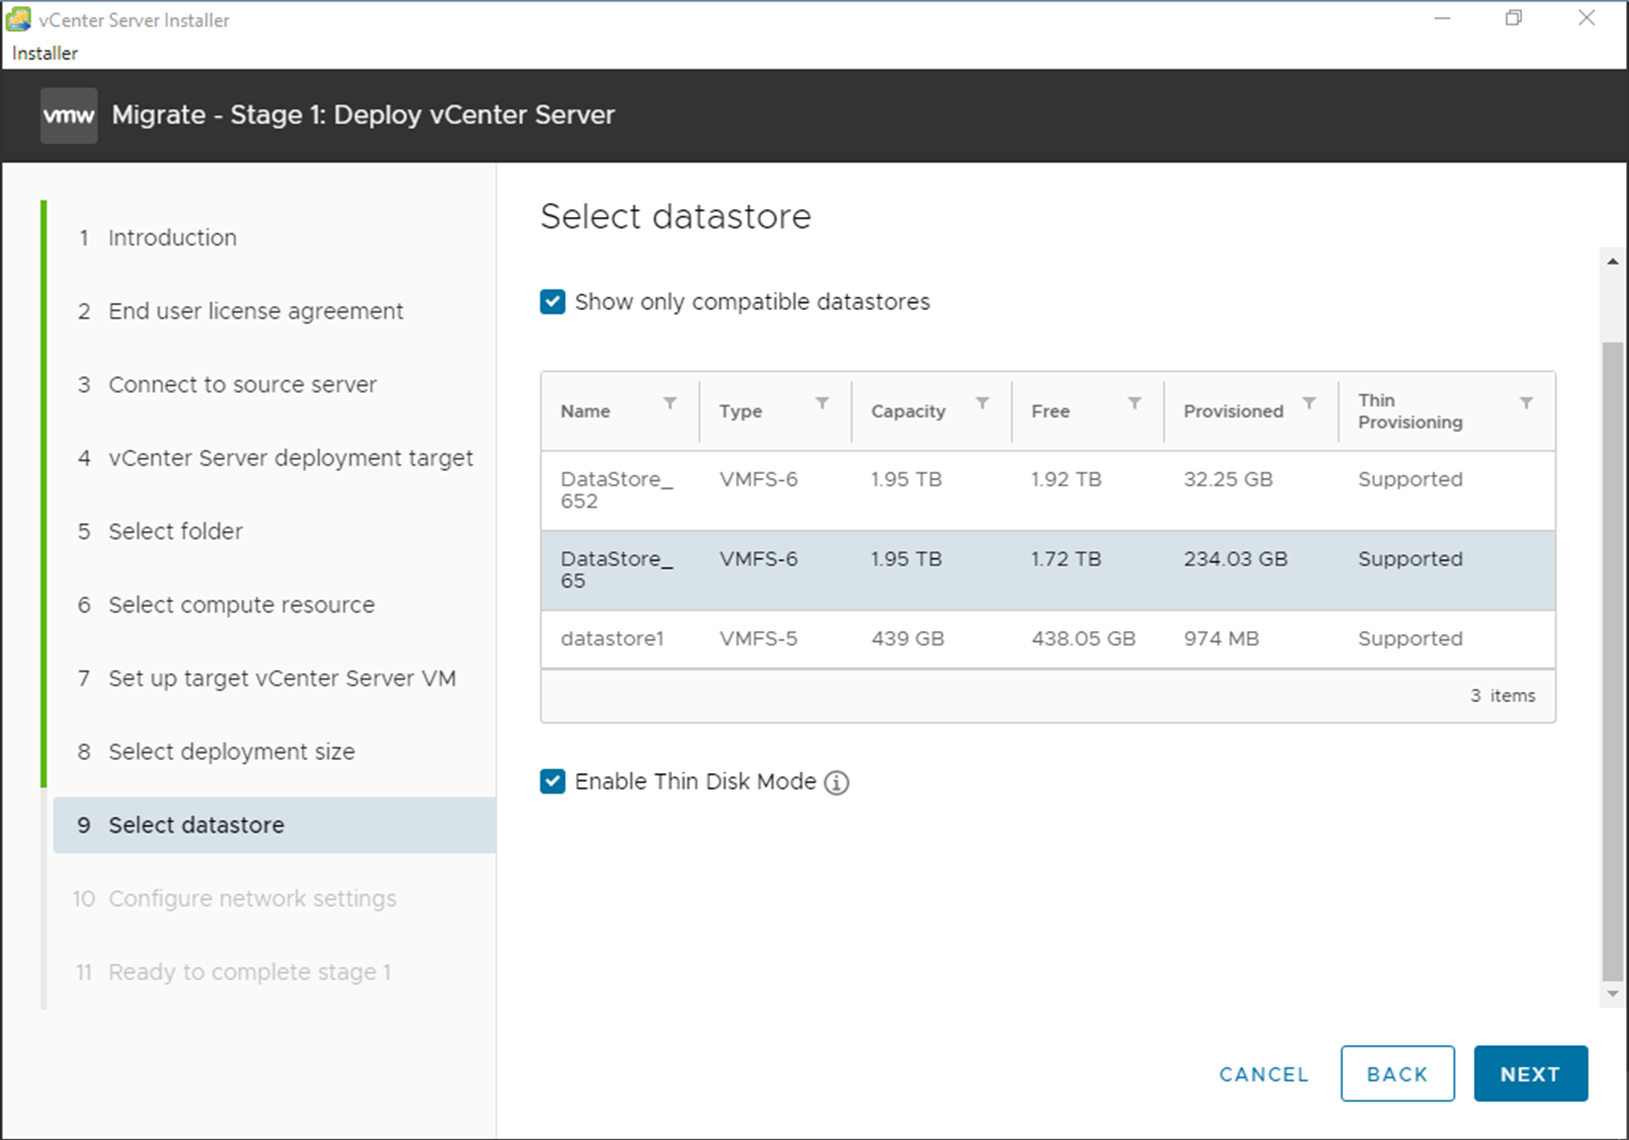1629x1140 pixels.
Task: Disable the Enable Thin Disk Mode checkbox
Action: [x=553, y=781]
